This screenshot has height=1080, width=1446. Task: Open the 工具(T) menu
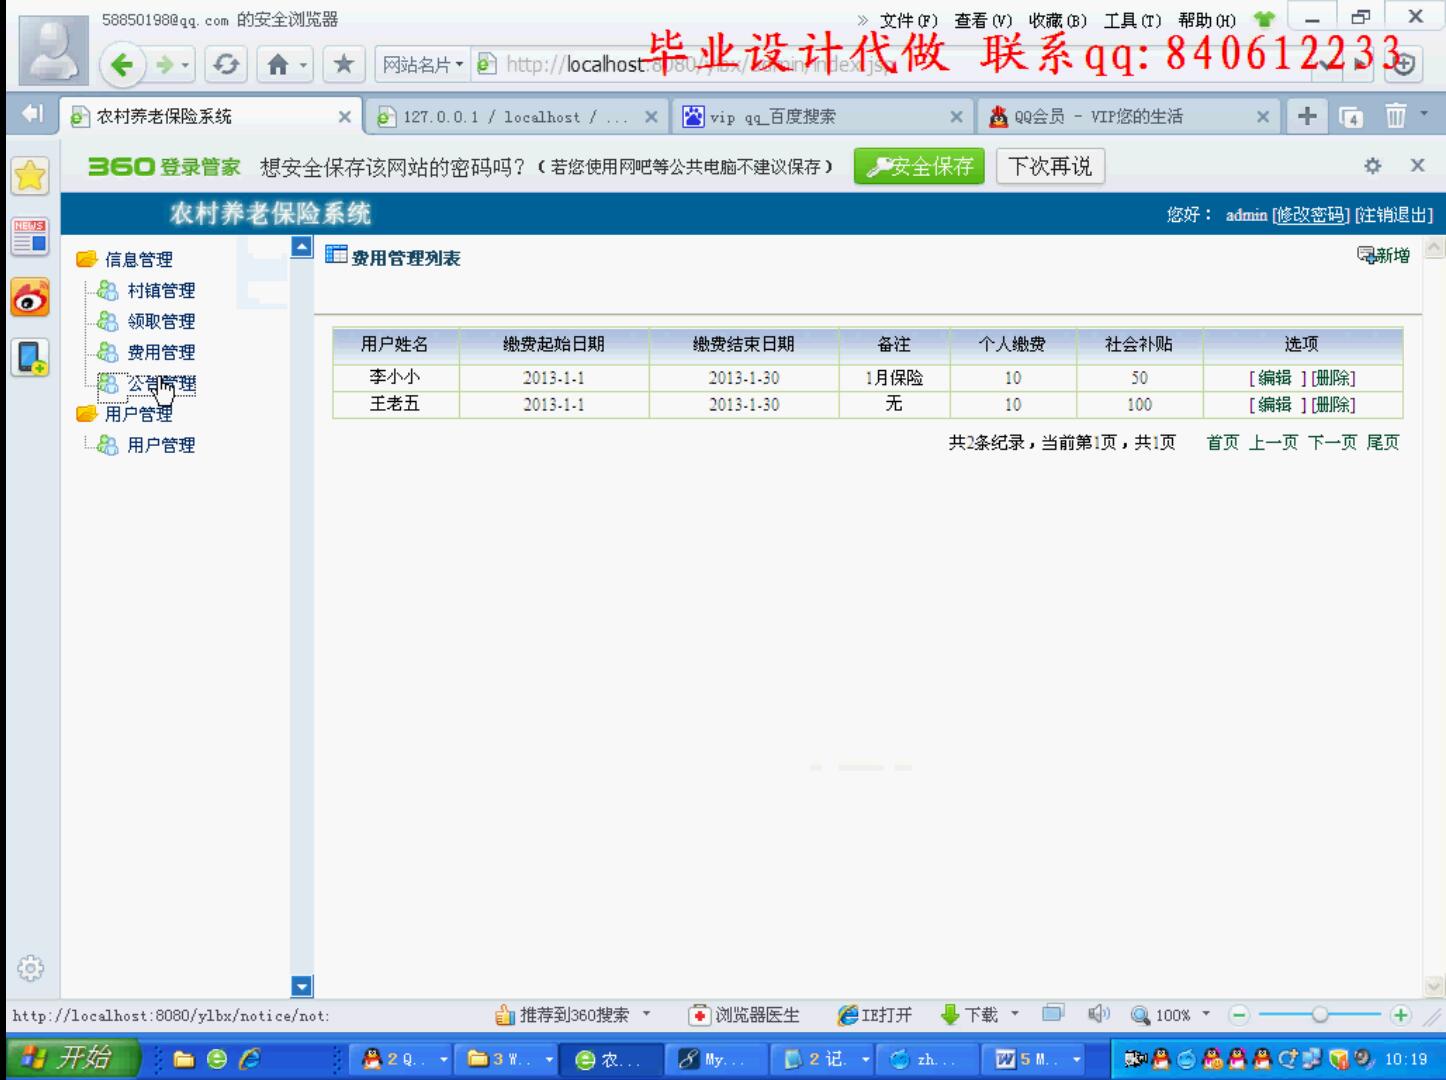coord(1132,20)
